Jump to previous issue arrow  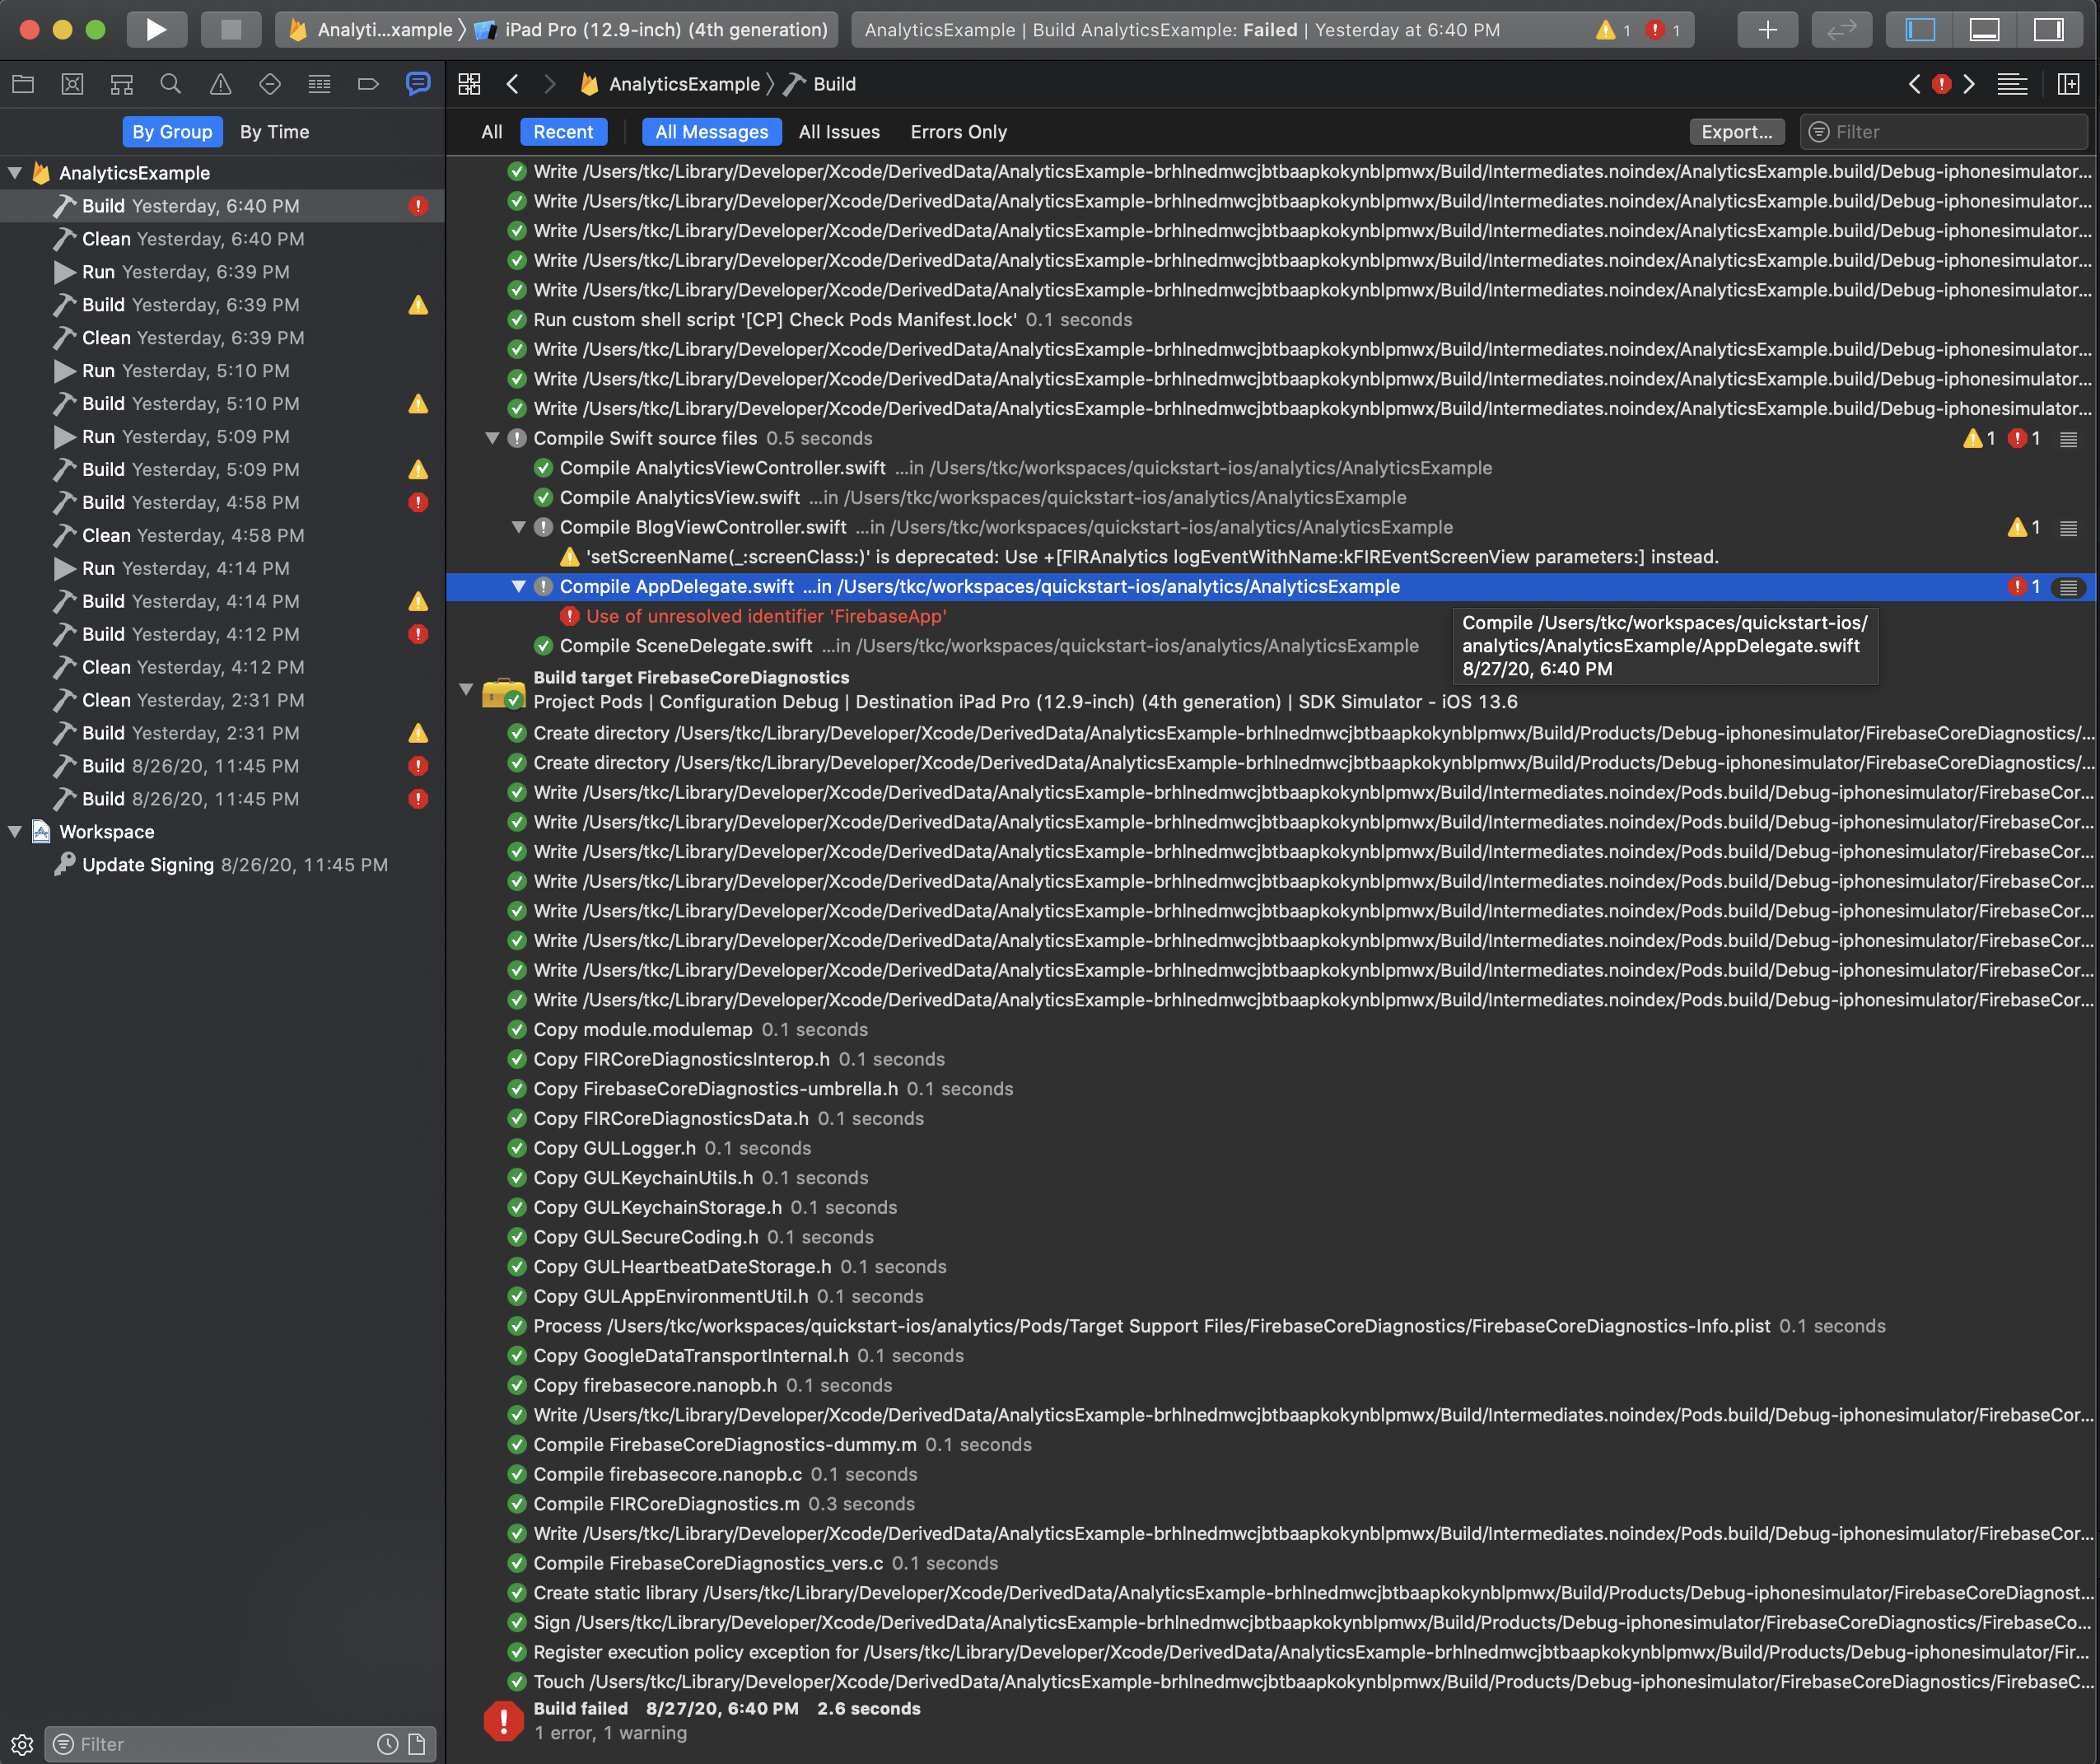(1914, 84)
